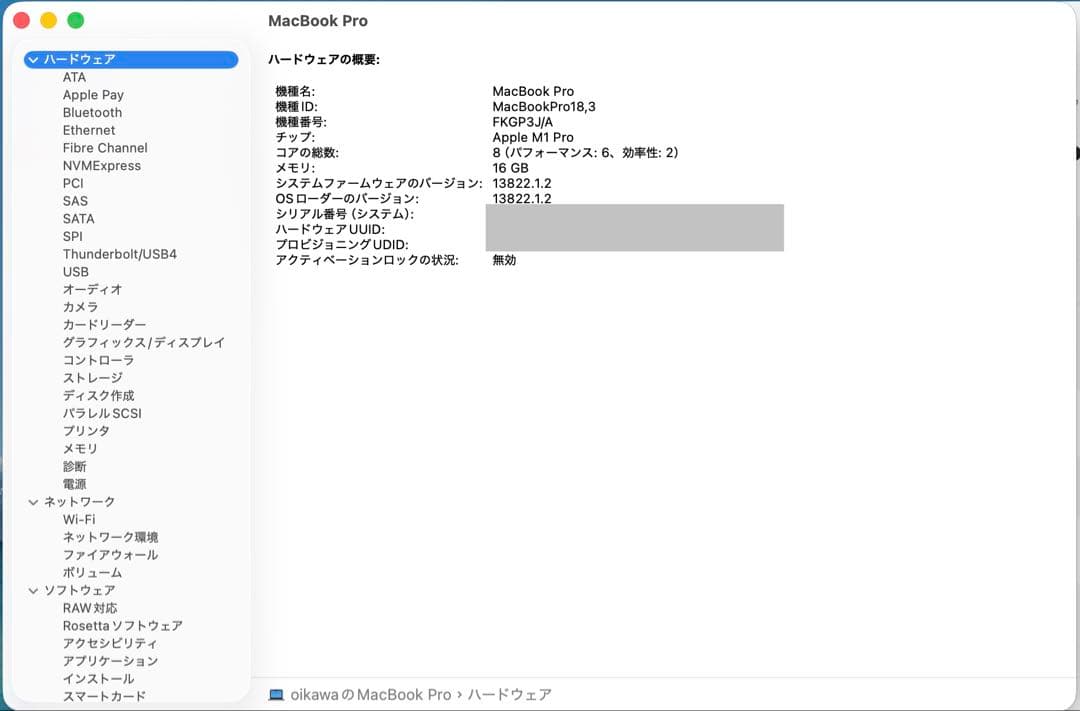The image size is (1080, 711).
Task: Click the ハードウェア breadcrumb at the bottom
Action: pos(512,694)
